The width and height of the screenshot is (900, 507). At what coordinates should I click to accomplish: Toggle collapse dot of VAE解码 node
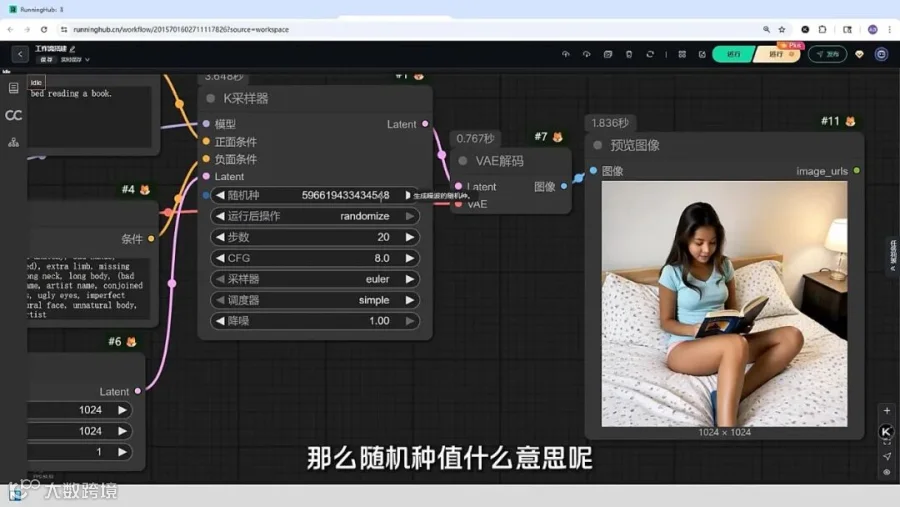(x=463, y=161)
